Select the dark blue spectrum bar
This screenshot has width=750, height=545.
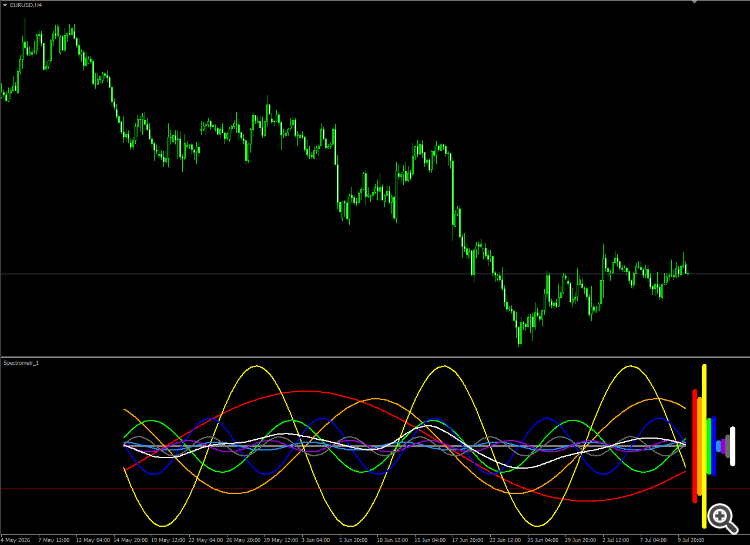pos(714,446)
